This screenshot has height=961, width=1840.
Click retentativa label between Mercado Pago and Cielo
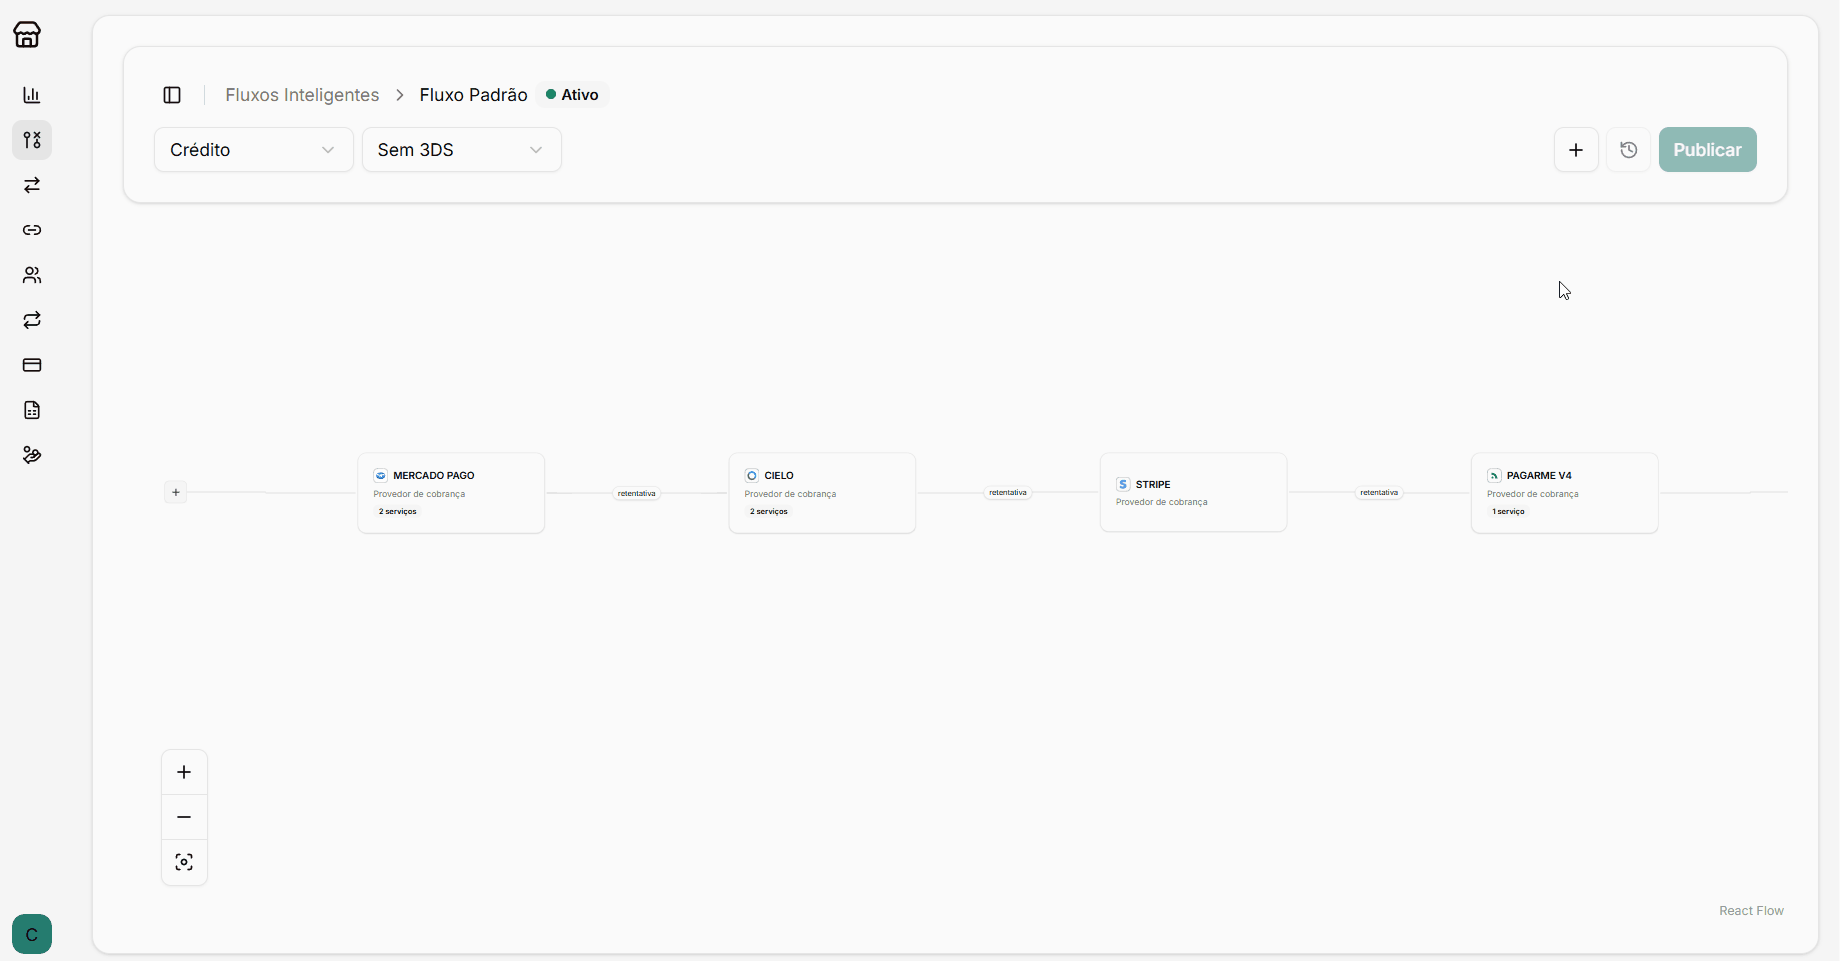[x=637, y=493]
